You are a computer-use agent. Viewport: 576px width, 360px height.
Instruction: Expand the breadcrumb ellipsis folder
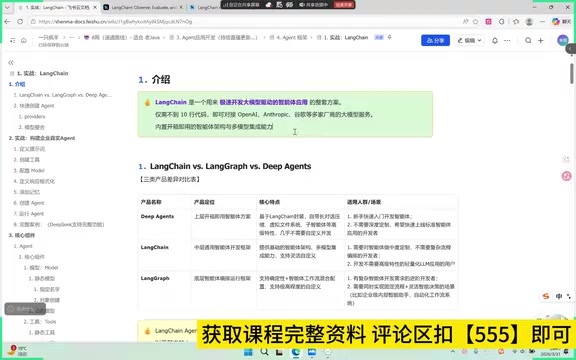point(71,37)
